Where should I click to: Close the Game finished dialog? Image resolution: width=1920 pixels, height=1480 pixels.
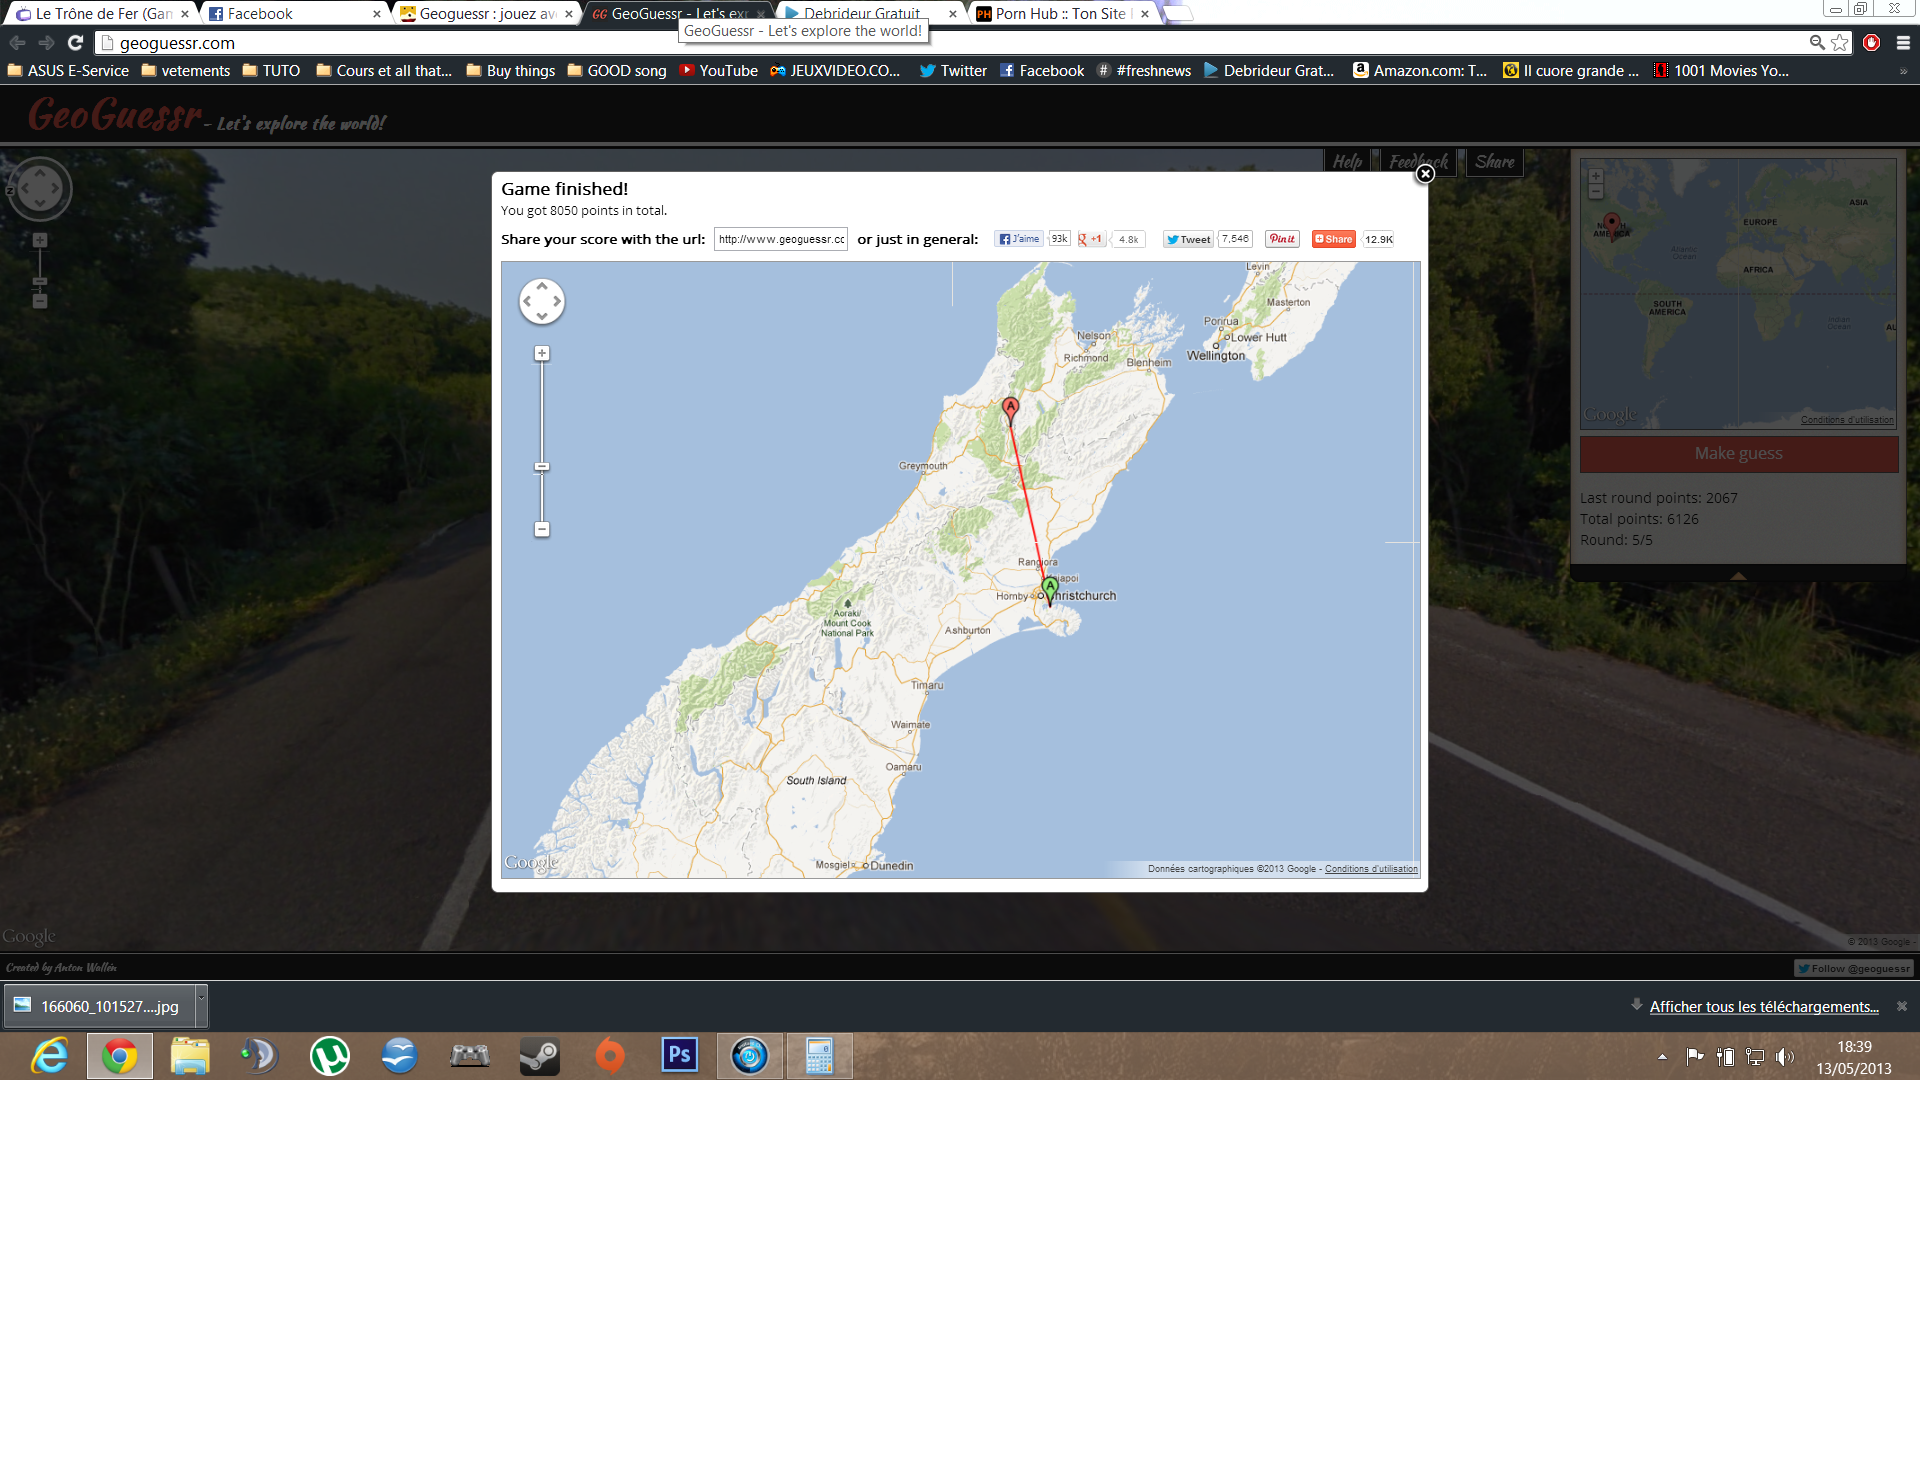pos(1425,174)
